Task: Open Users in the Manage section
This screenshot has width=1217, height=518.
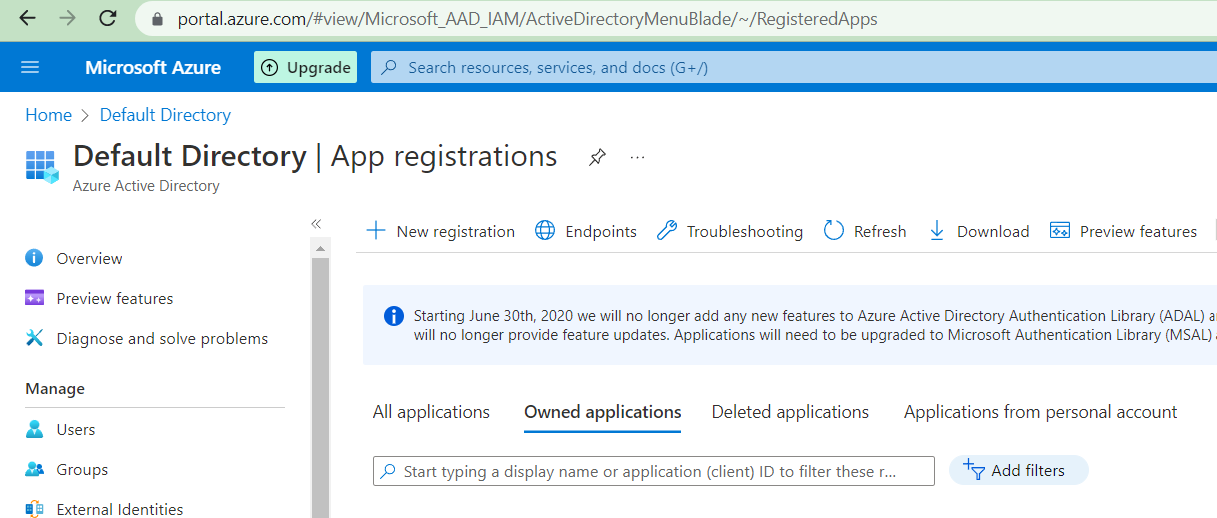Action: pos(76,429)
